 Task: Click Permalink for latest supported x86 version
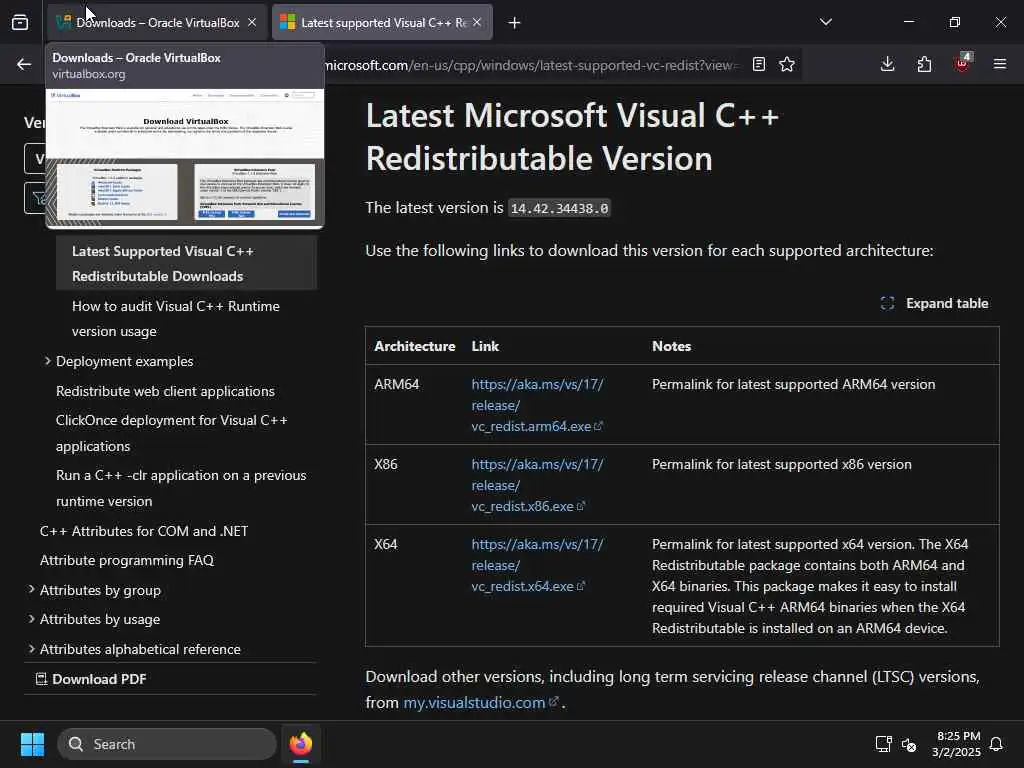782,464
